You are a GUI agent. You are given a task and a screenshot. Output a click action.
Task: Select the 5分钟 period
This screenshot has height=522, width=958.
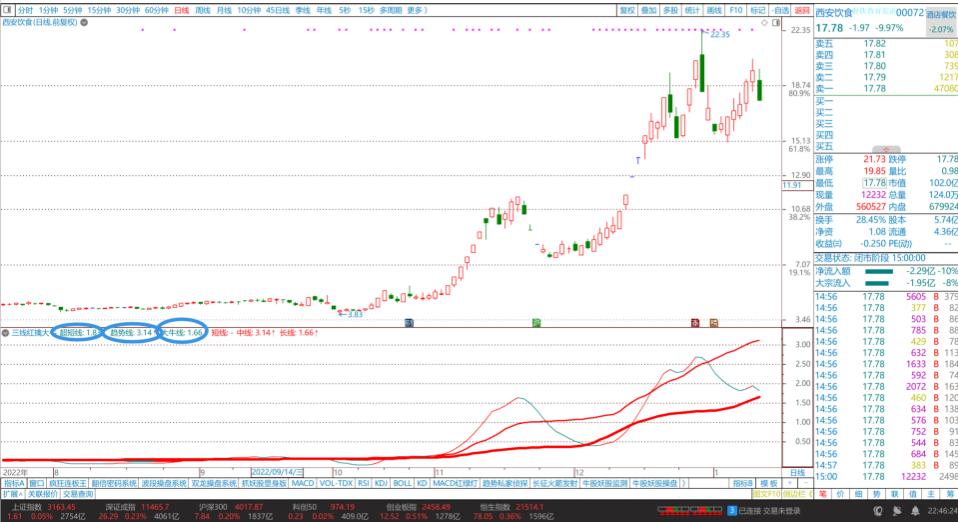(x=73, y=10)
